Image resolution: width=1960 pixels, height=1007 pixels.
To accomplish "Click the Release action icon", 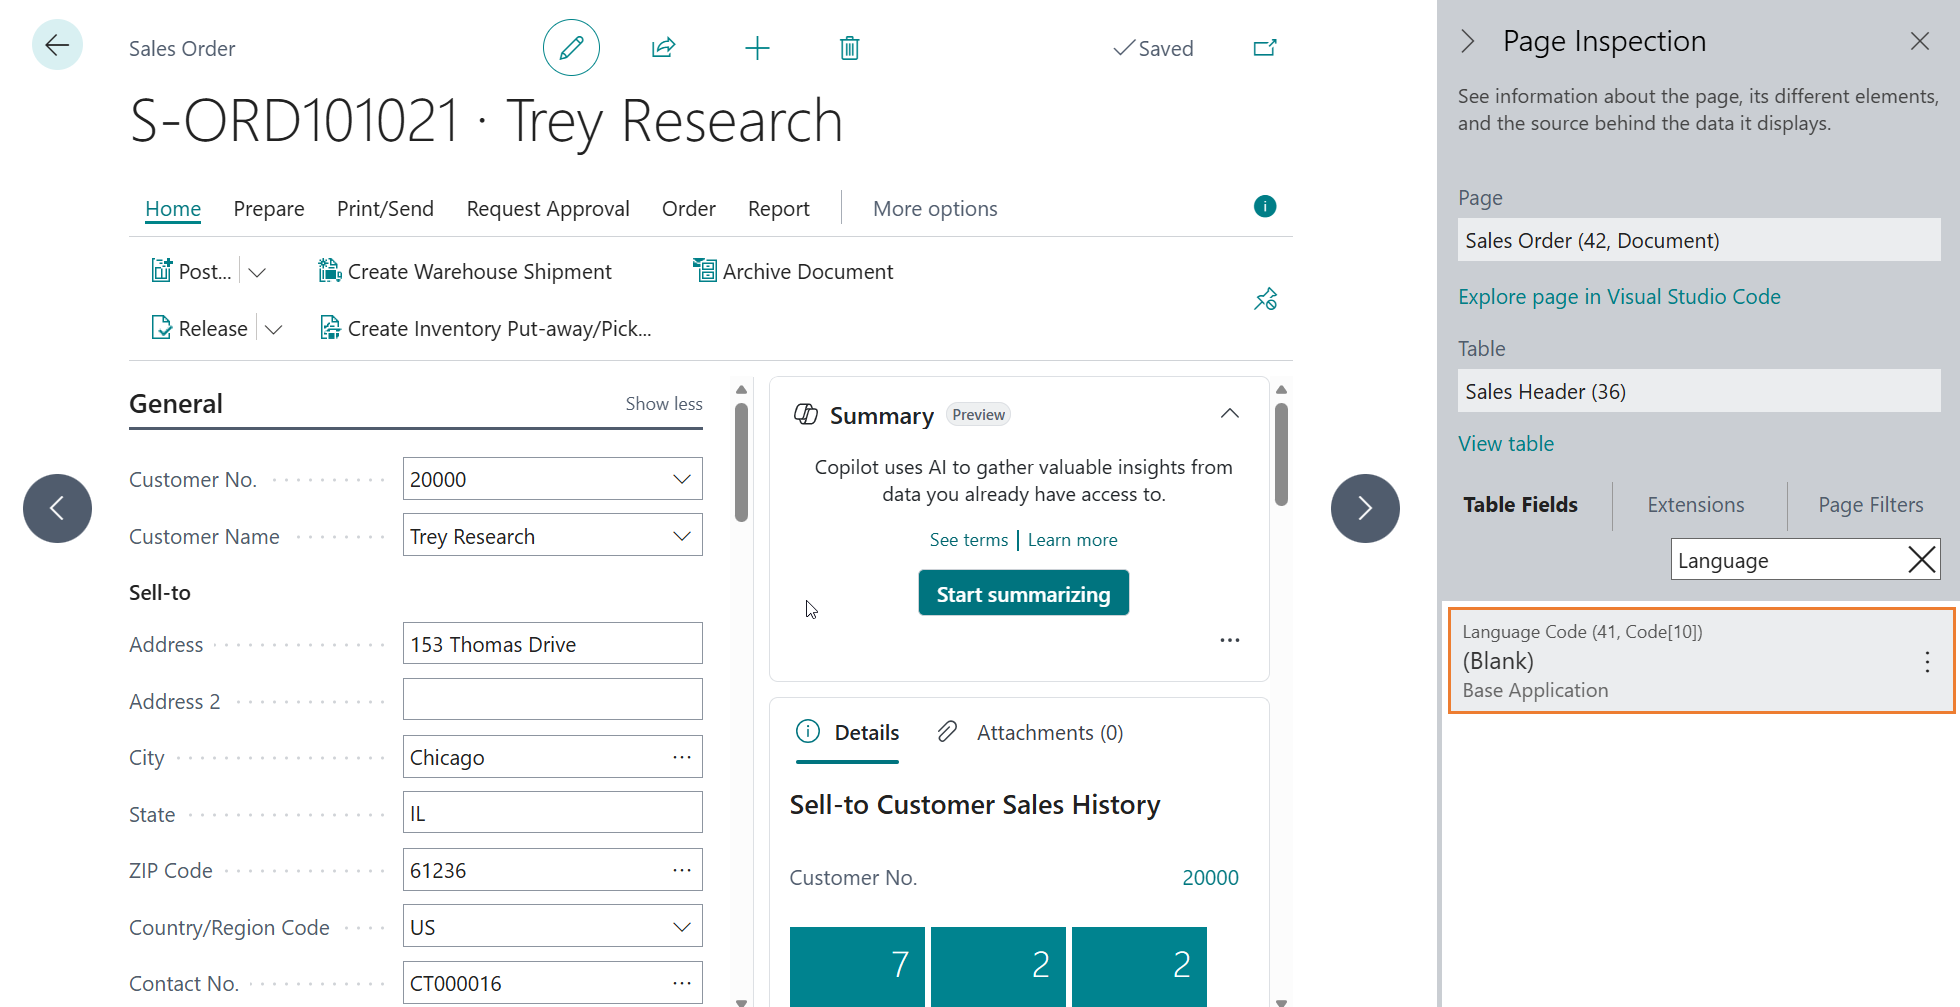I will pyautogui.click(x=162, y=327).
